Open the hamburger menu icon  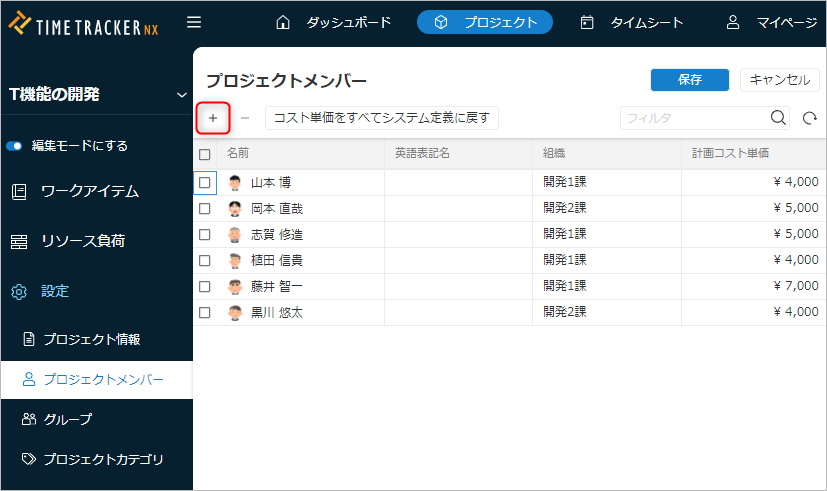(194, 22)
